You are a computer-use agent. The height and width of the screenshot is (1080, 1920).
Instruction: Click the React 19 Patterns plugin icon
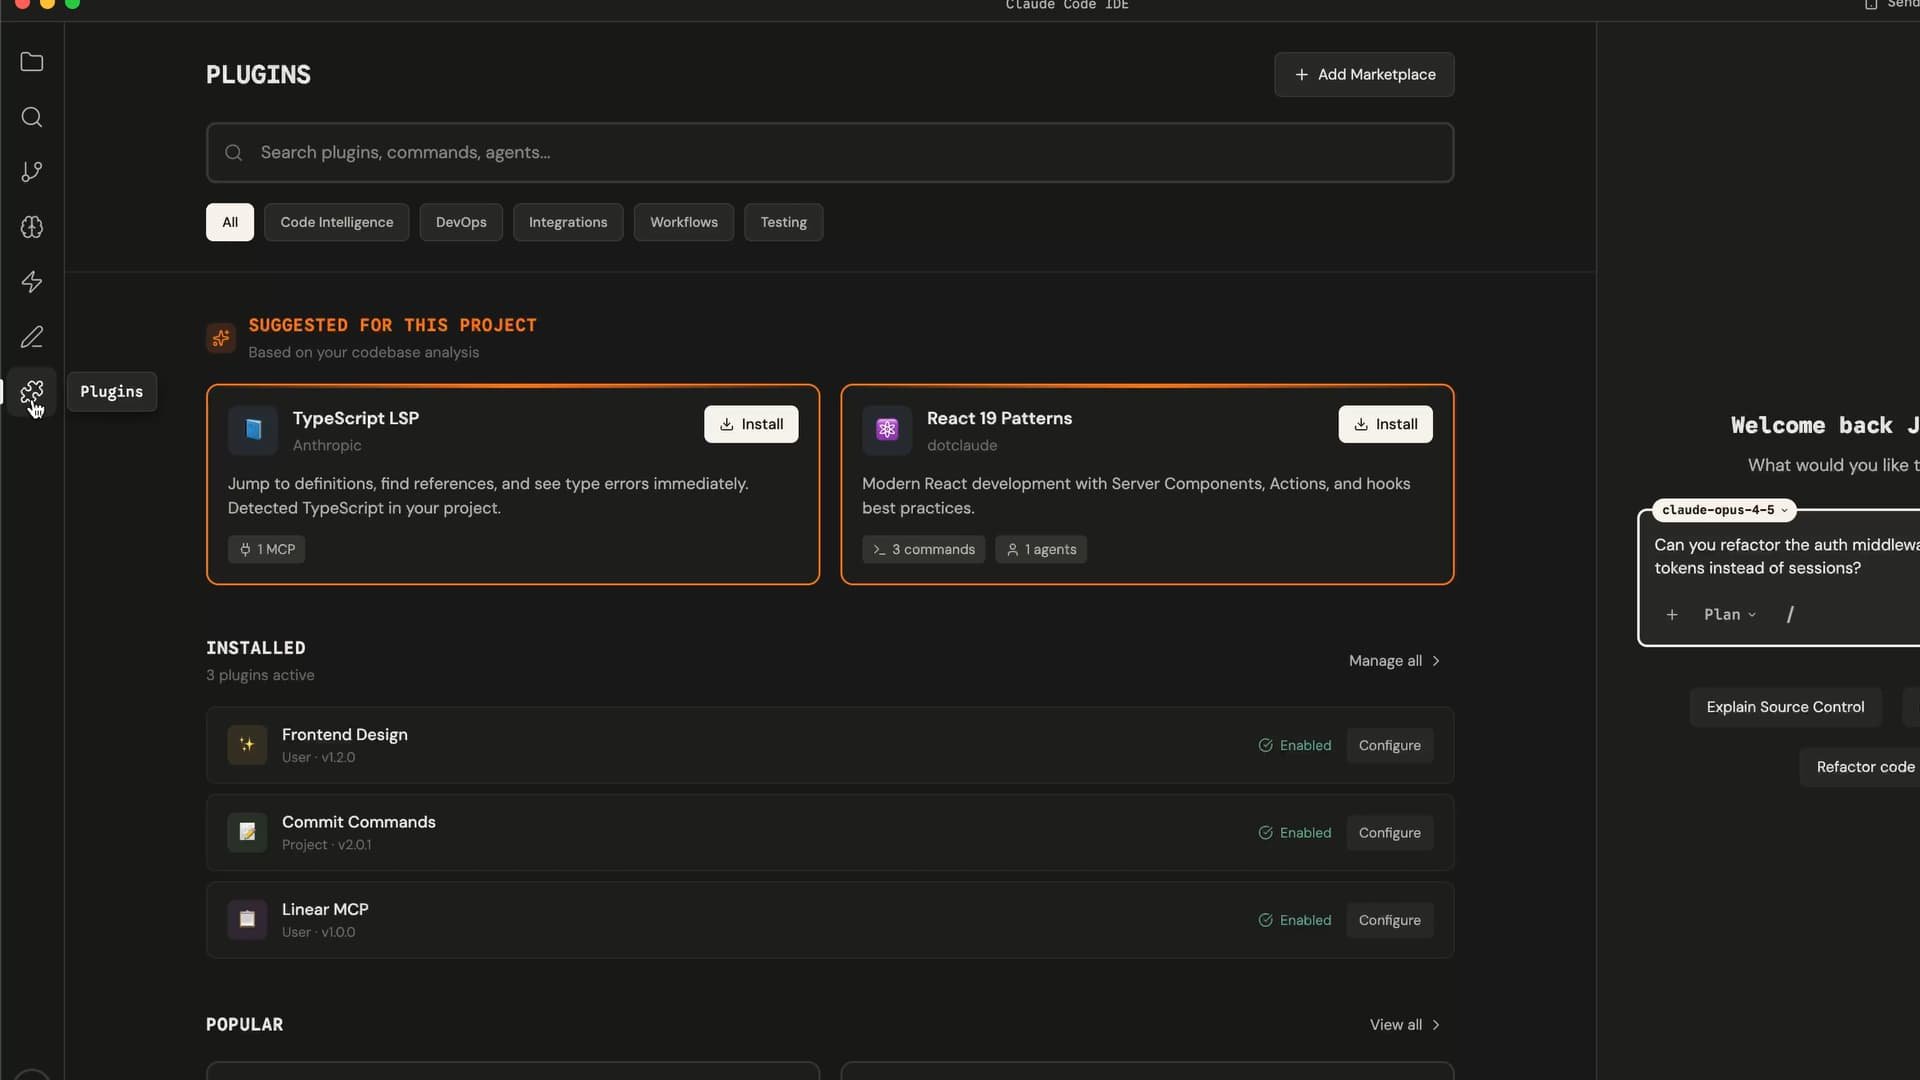tap(886, 429)
